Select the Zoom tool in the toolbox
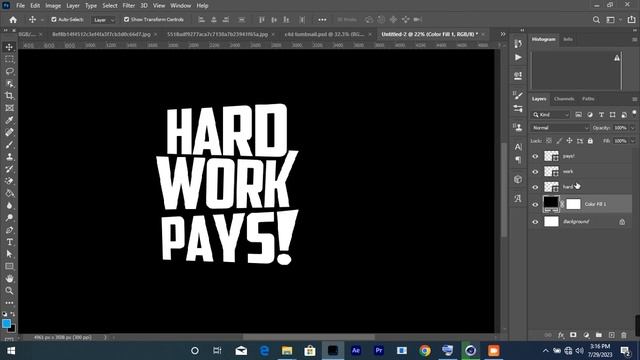 9,291
